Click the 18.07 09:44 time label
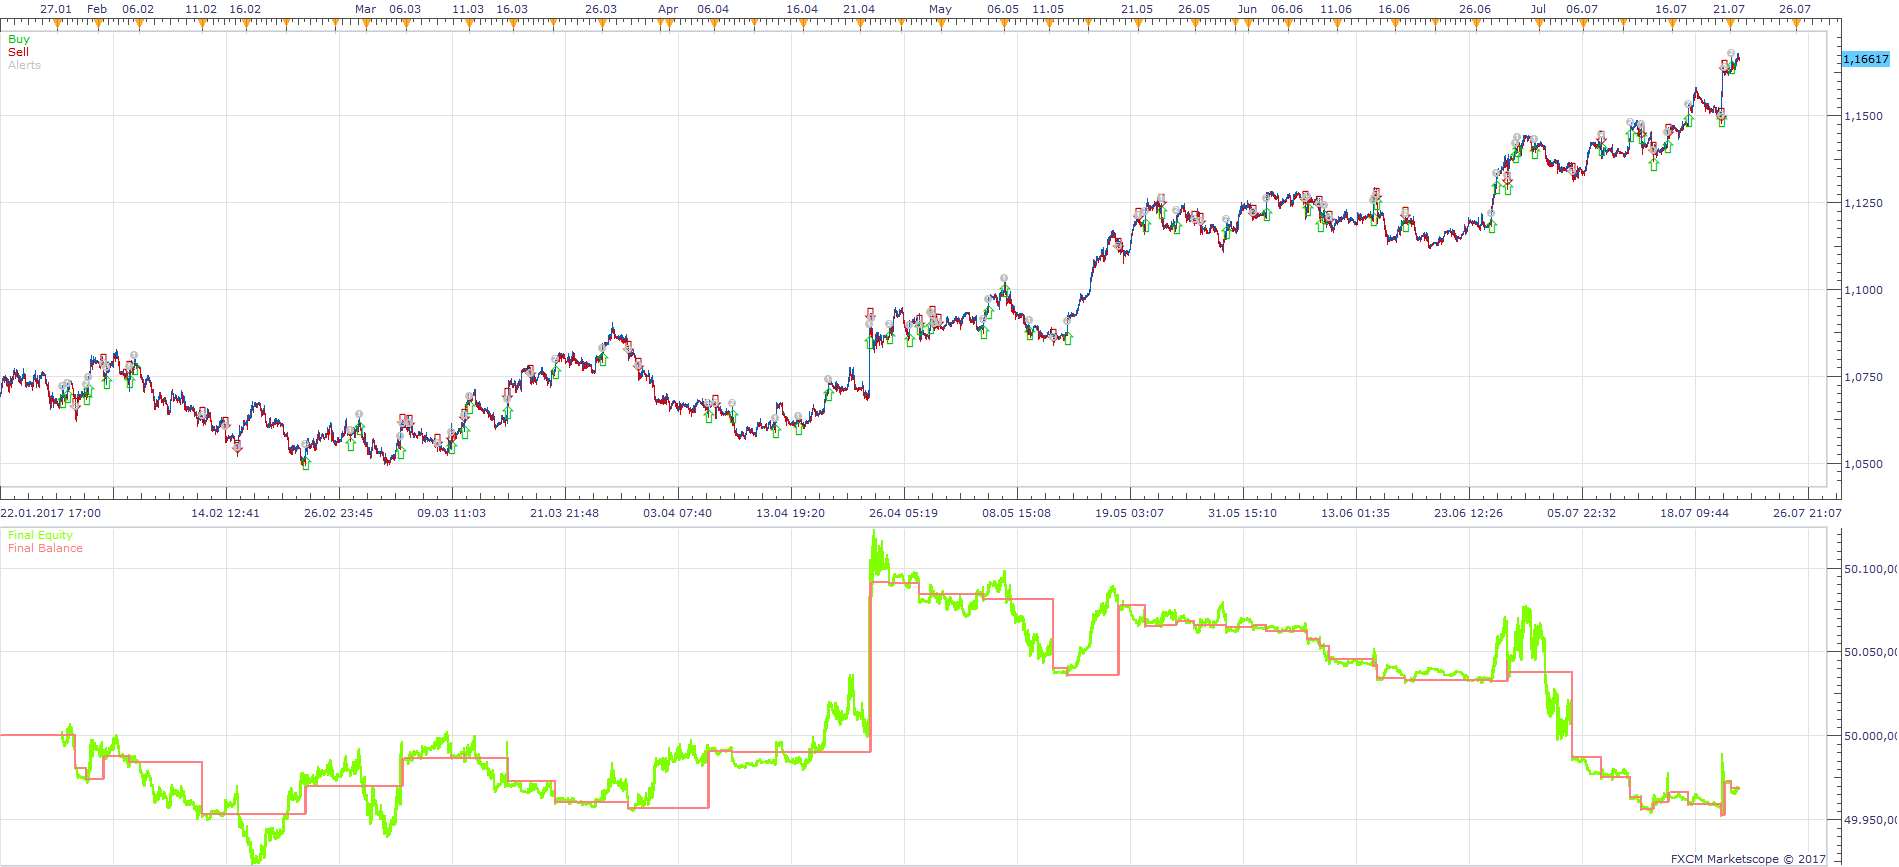The width and height of the screenshot is (1899, 867). pos(1694,513)
